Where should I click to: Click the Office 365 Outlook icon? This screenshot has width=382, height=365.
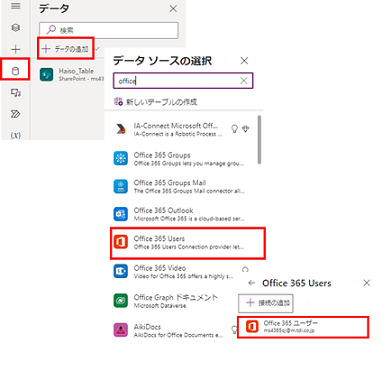click(x=120, y=214)
